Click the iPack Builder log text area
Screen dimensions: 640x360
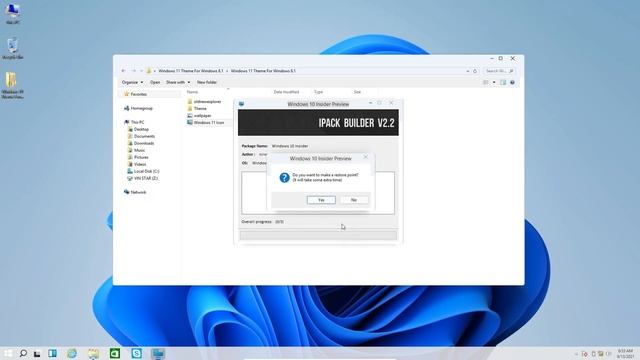(318, 193)
